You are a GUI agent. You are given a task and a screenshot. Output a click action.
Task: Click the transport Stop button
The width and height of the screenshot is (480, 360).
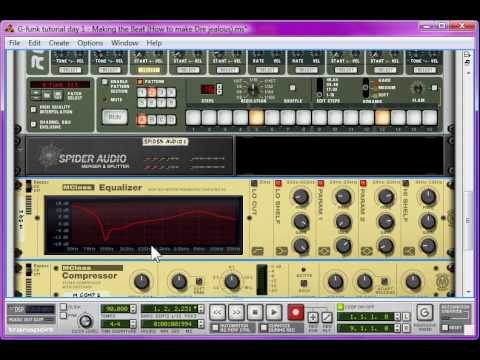coord(255,313)
